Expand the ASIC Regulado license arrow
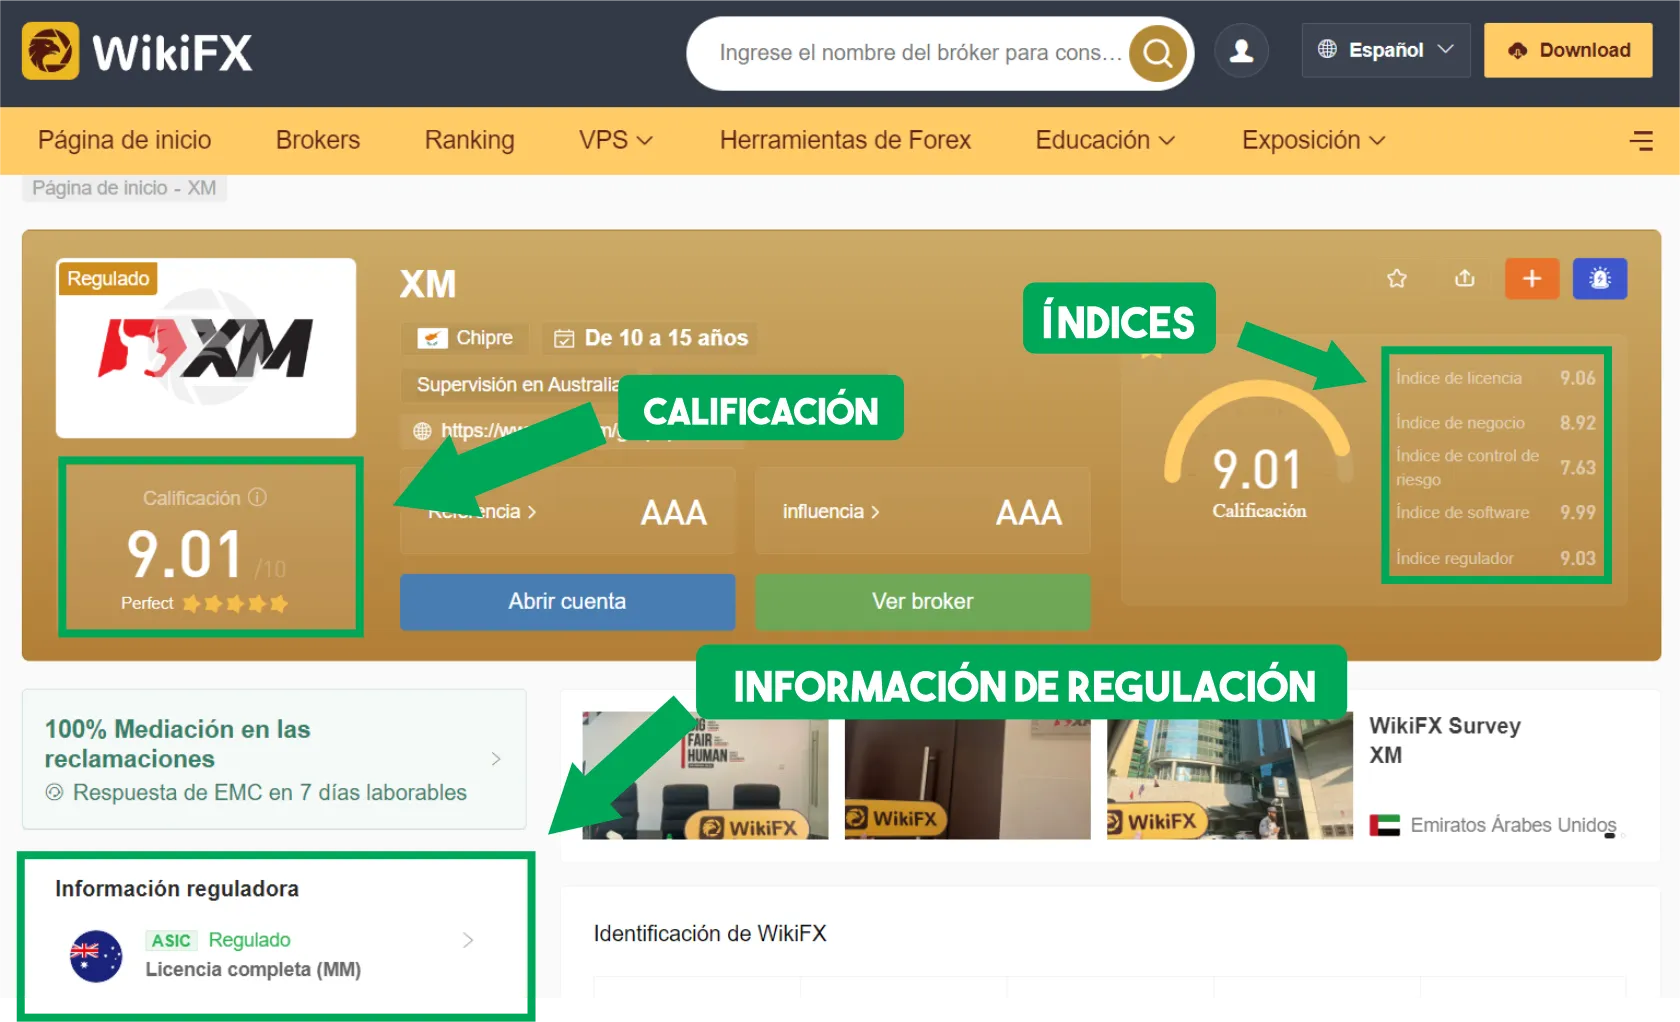The image size is (1680, 1022). [468, 940]
